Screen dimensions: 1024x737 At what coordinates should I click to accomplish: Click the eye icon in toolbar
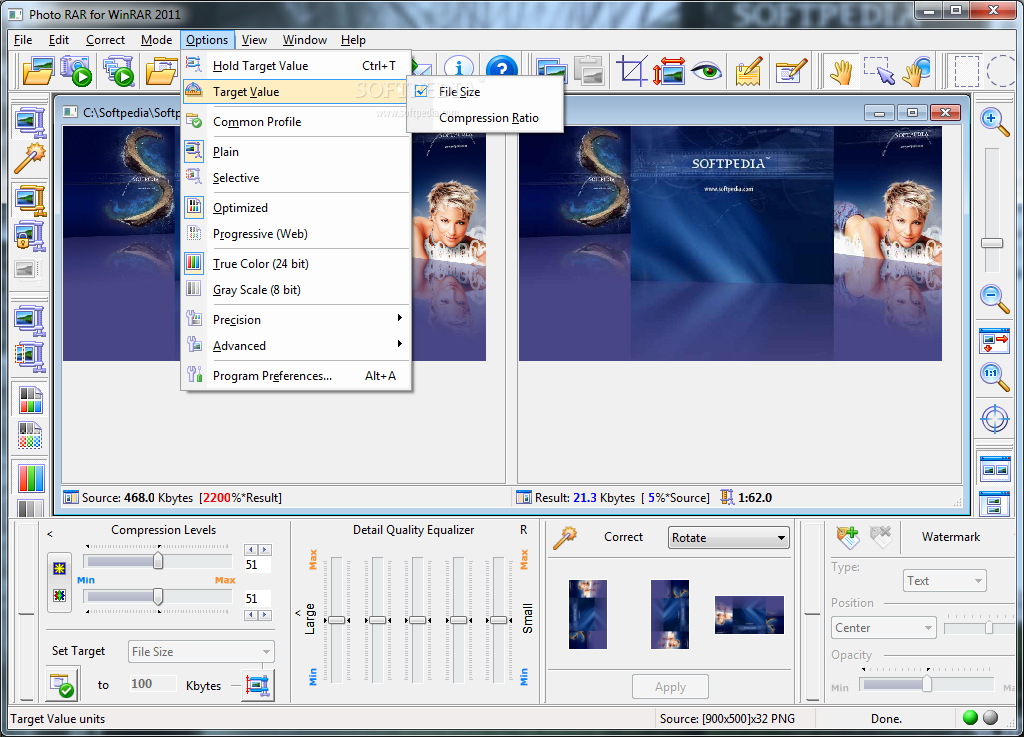(707, 71)
